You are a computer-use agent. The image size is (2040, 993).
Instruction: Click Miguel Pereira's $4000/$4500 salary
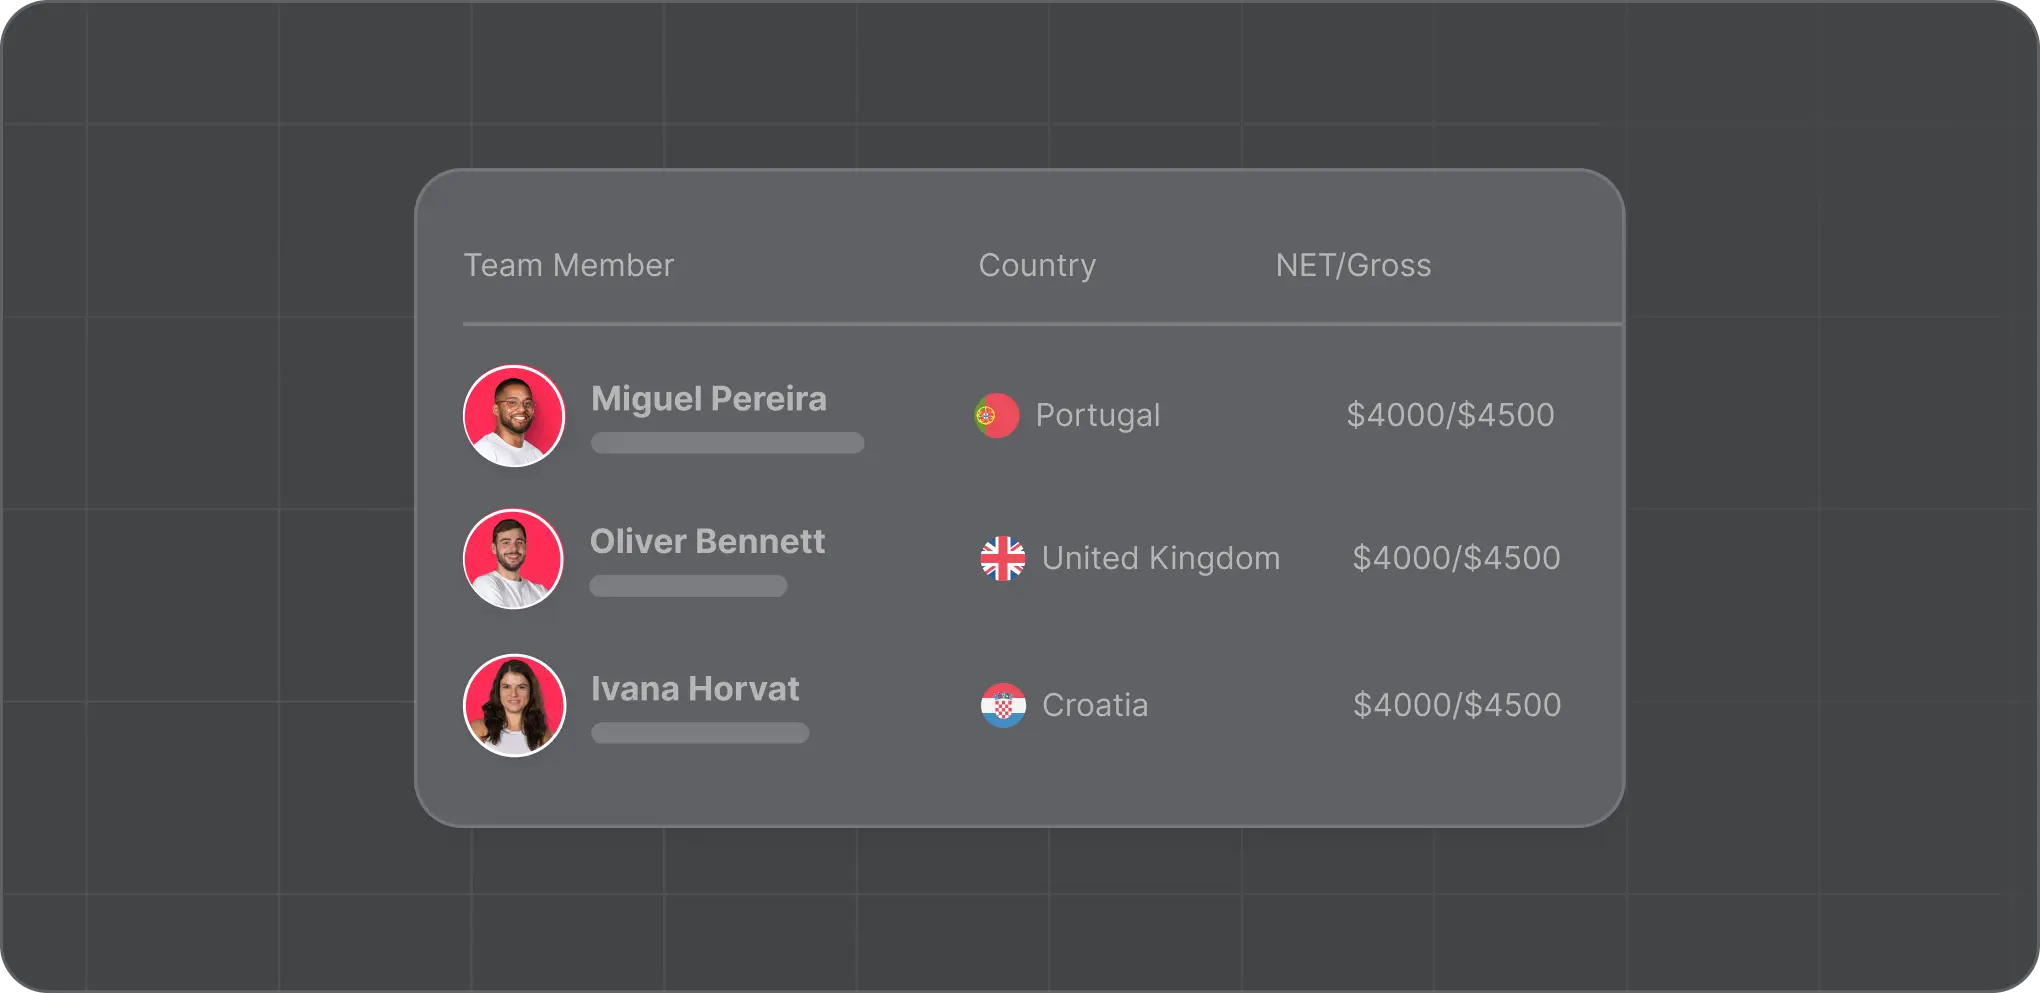[x=1450, y=415]
